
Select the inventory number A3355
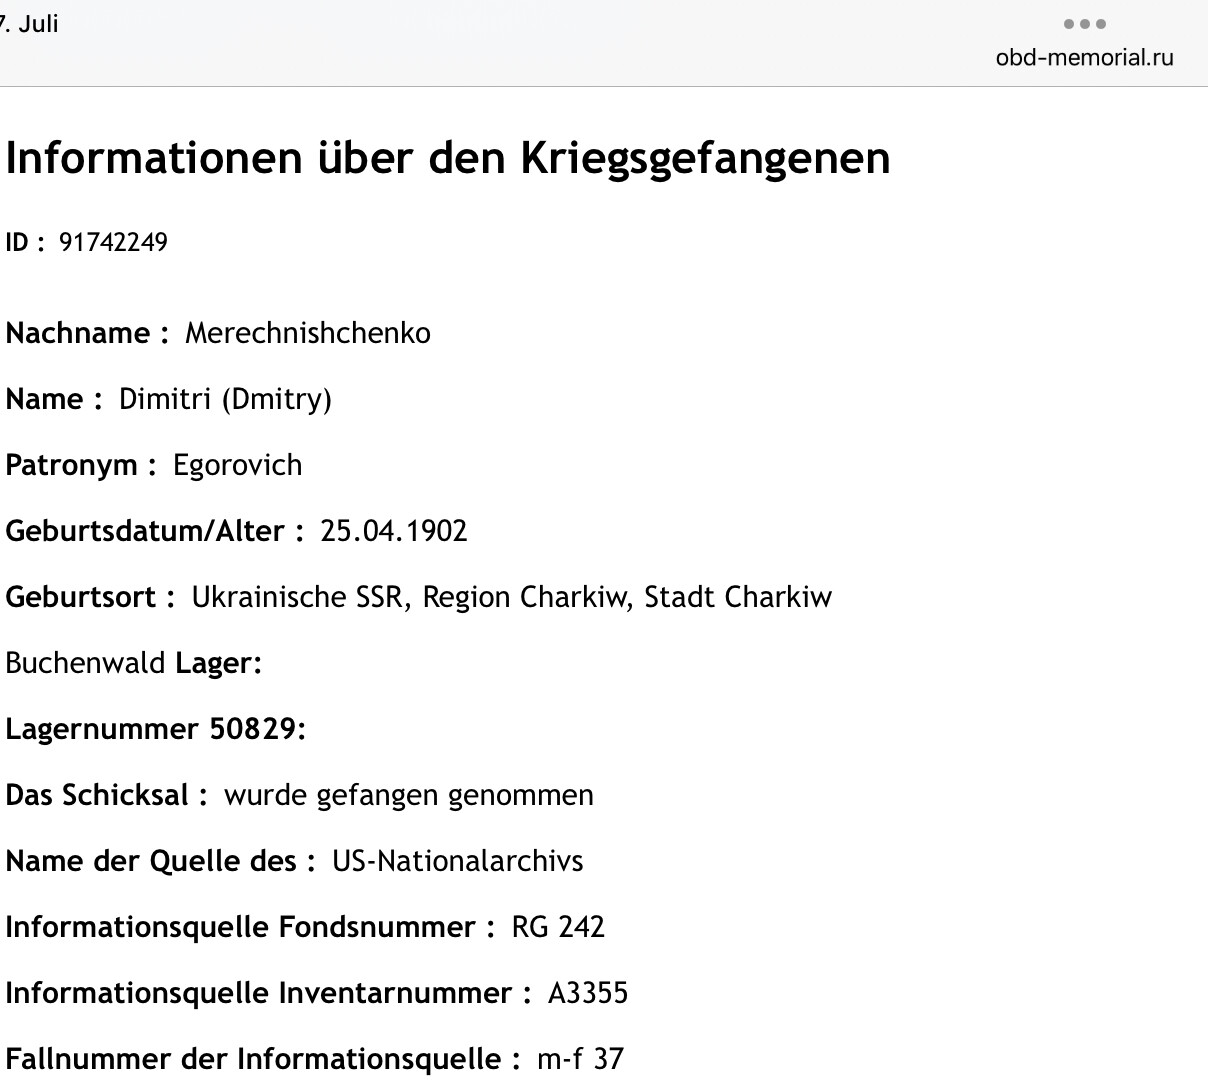click(x=588, y=993)
